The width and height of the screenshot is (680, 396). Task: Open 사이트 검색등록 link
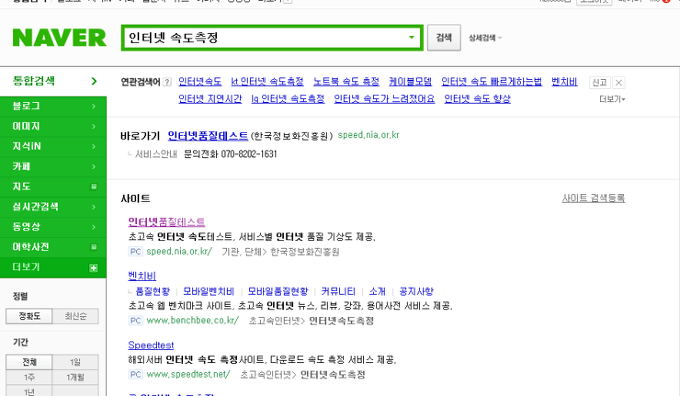coord(593,198)
